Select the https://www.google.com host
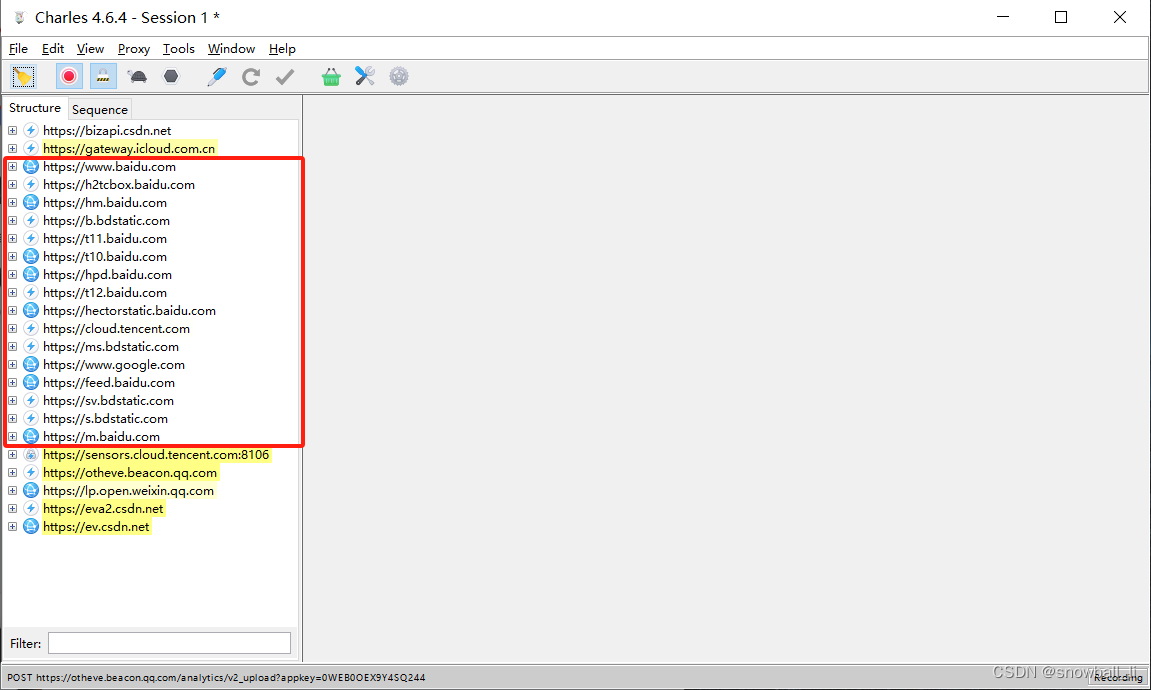This screenshot has width=1151, height=690. pyautogui.click(x=114, y=364)
